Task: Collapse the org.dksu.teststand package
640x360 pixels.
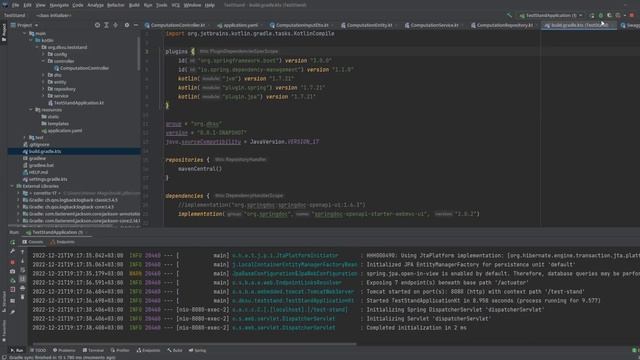Action: [37, 47]
